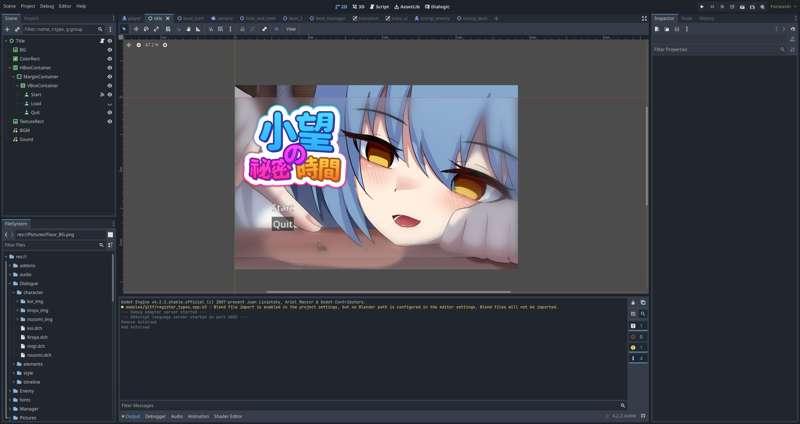Click the stop running project icon
The height and width of the screenshot is (424, 800).
coord(722,7)
